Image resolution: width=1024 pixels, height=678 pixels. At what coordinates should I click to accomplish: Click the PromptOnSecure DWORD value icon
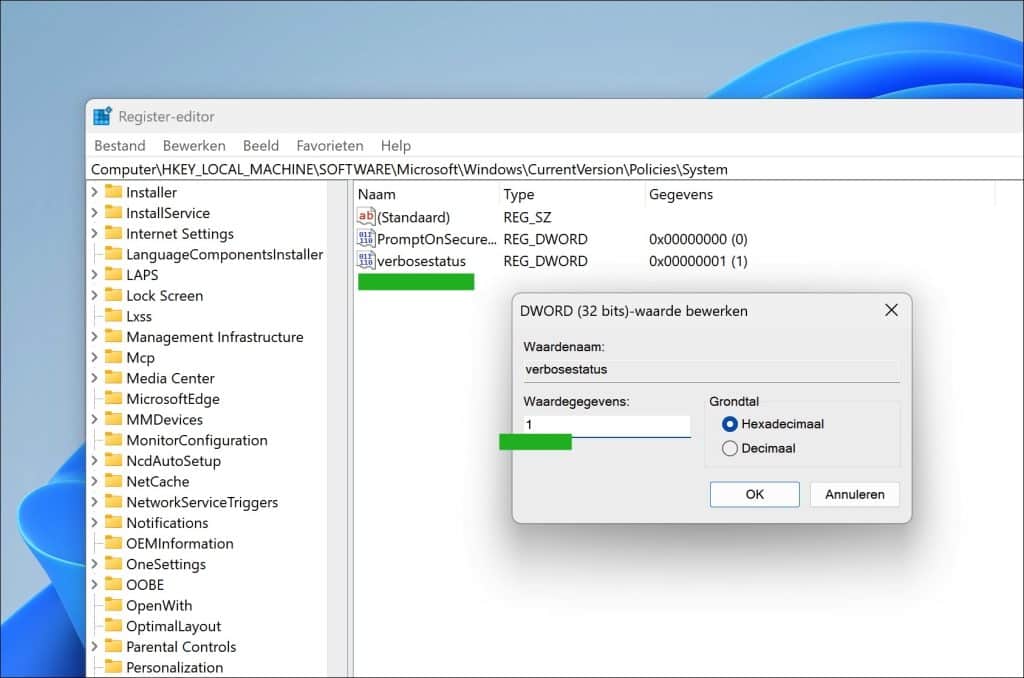tap(366, 239)
